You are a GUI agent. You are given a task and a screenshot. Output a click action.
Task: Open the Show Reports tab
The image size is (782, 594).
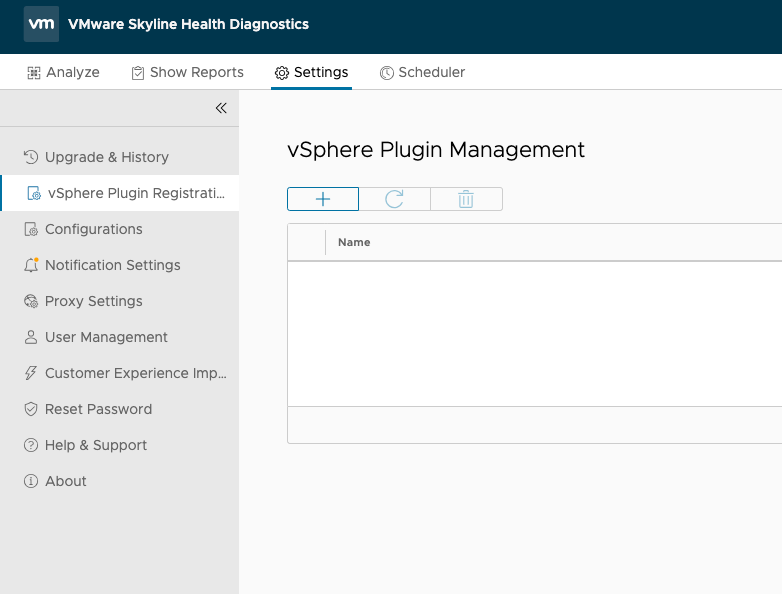coord(188,72)
